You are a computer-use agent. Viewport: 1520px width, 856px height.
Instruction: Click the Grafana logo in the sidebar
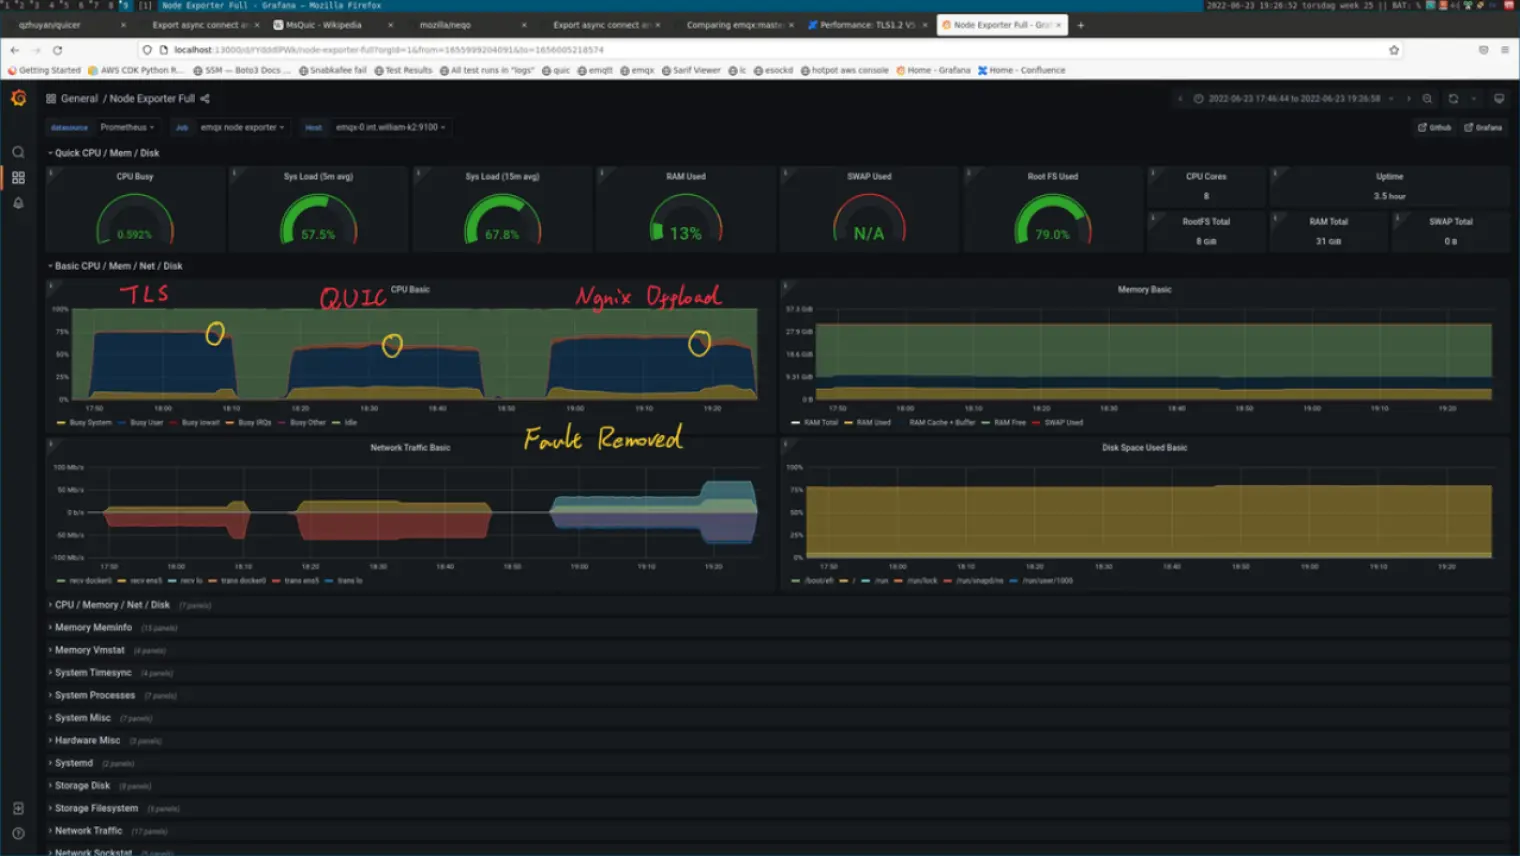[x=17, y=98]
